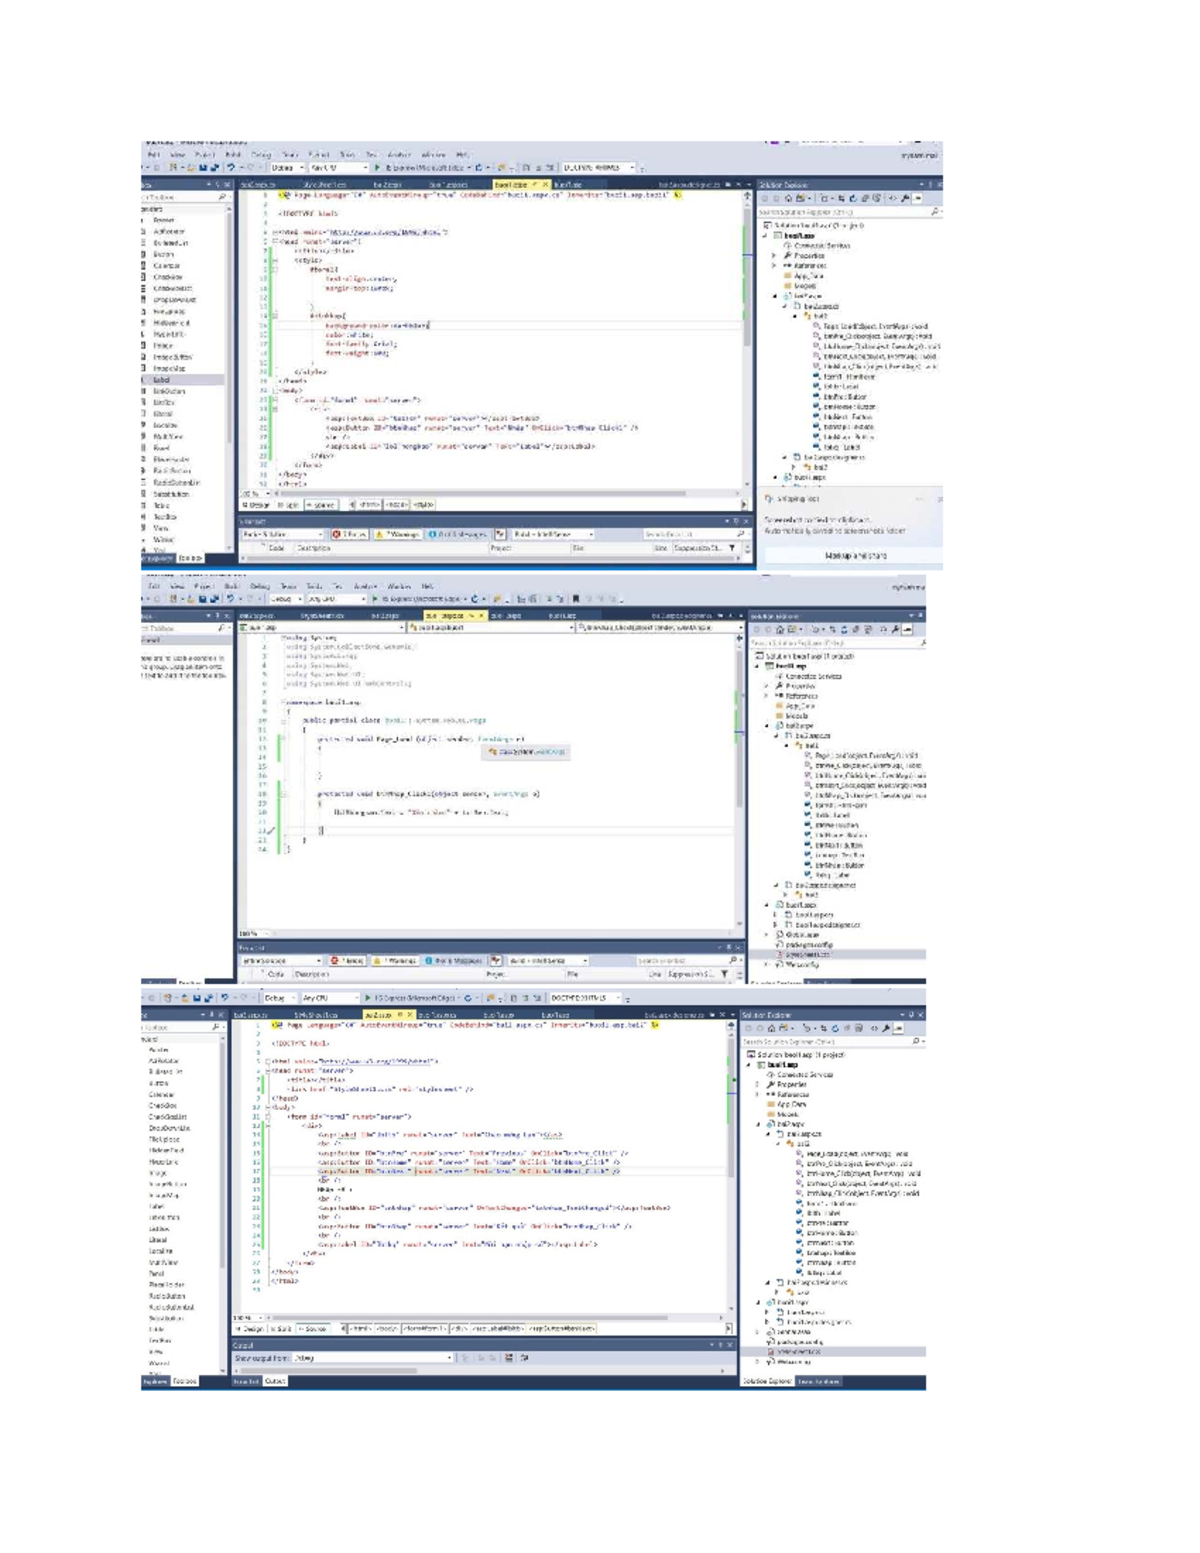This screenshot has height=1553, width=1200.
Task: Click Properties wrench icon in top Solution Explorer toolbar
Action: tap(904, 198)
